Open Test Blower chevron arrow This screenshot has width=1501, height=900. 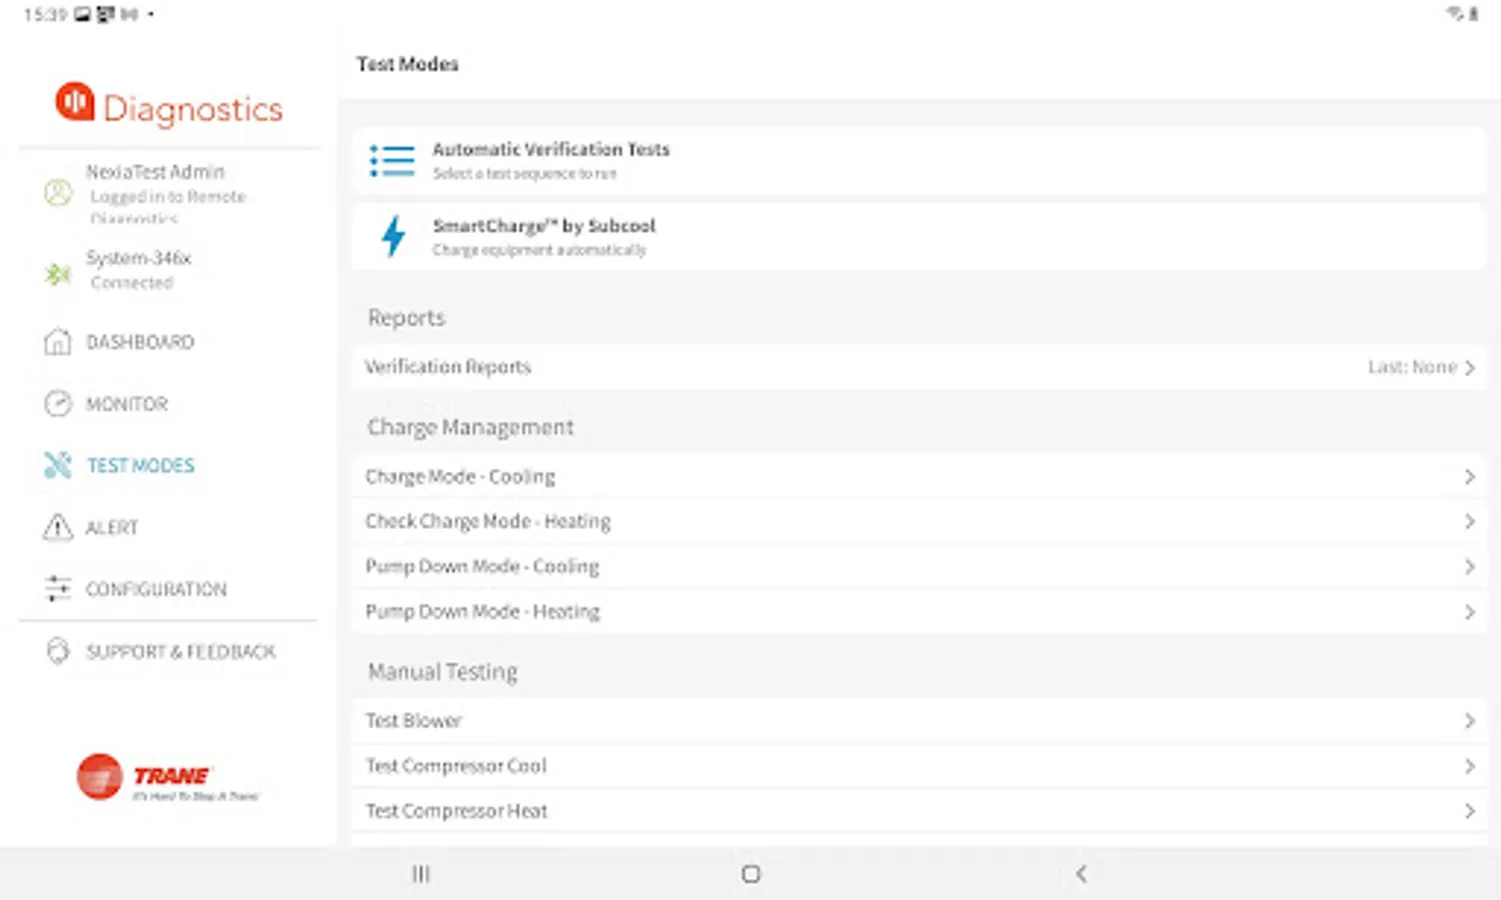coord(1469,721)
